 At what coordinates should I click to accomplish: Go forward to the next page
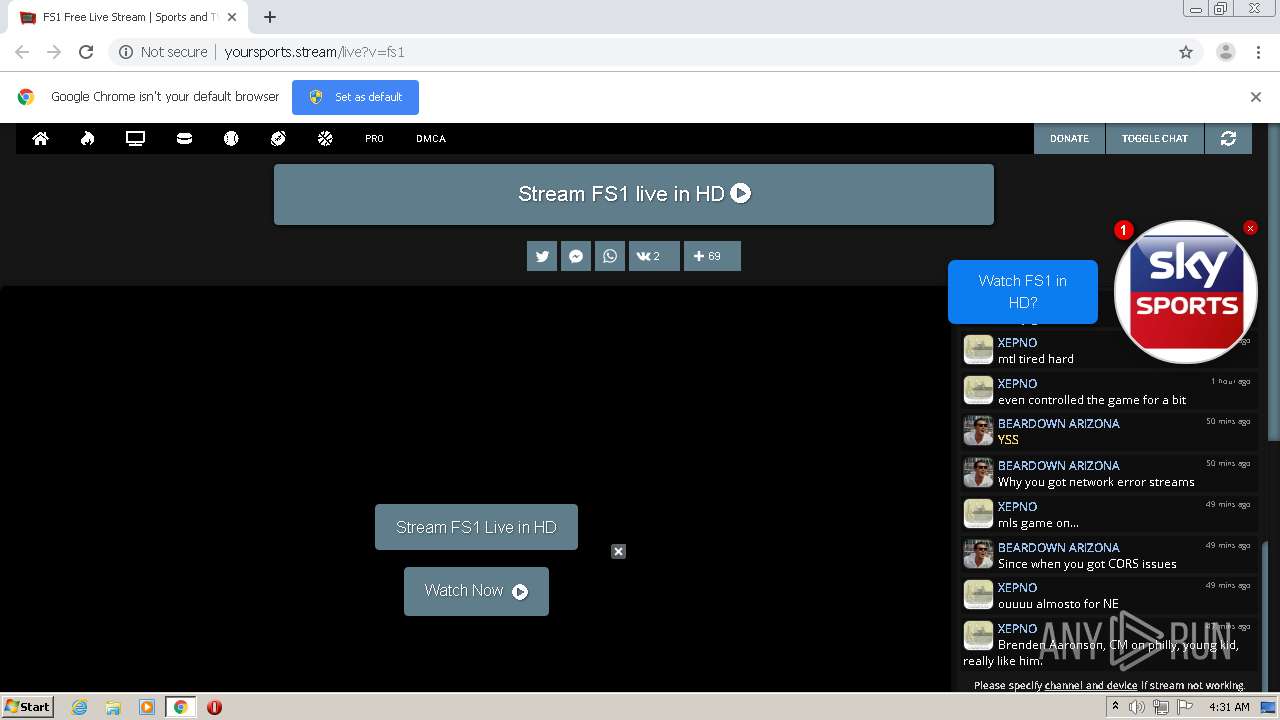pos(54,52)
